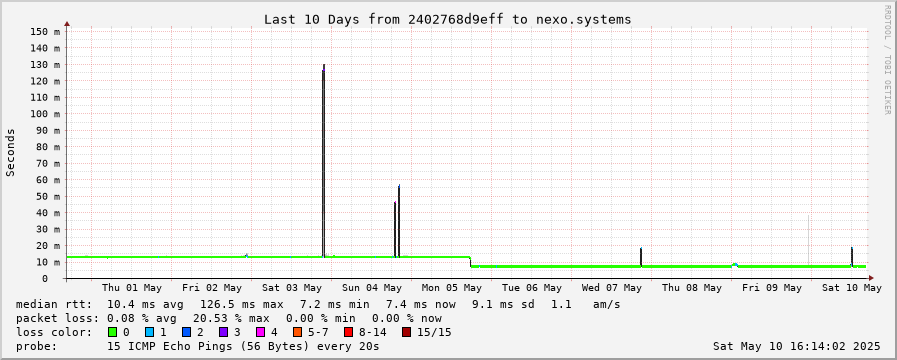Click the Mon 05 May axis label
Viewport: 897px width, 360px height.
452,288
